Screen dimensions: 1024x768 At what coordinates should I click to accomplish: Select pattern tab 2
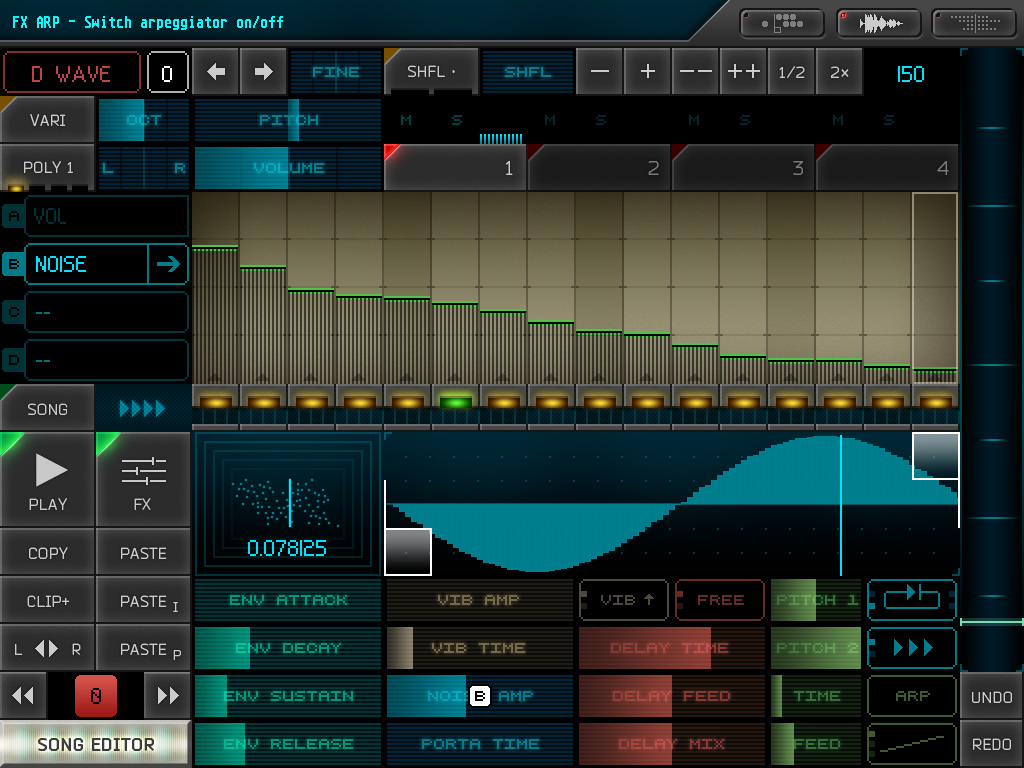pos(600,168)
